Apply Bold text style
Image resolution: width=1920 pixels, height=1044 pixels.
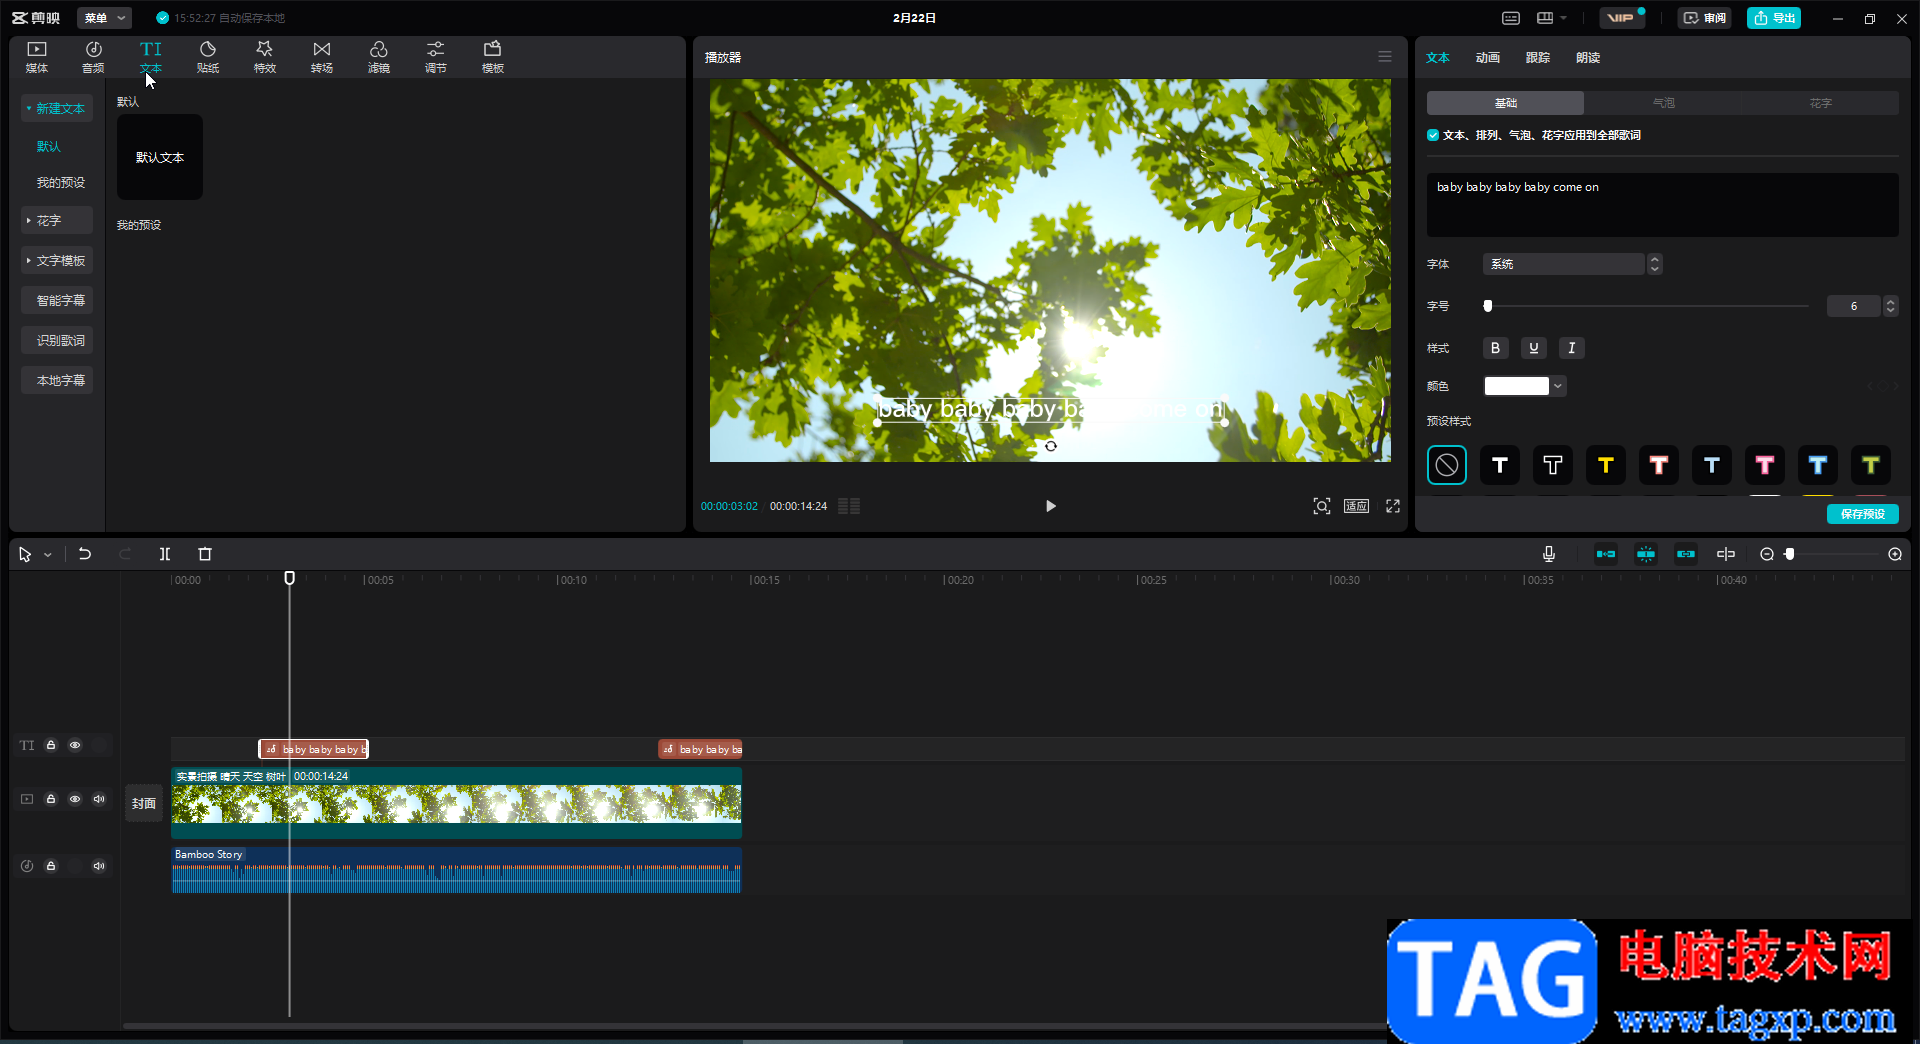(x=1495, y=348)
